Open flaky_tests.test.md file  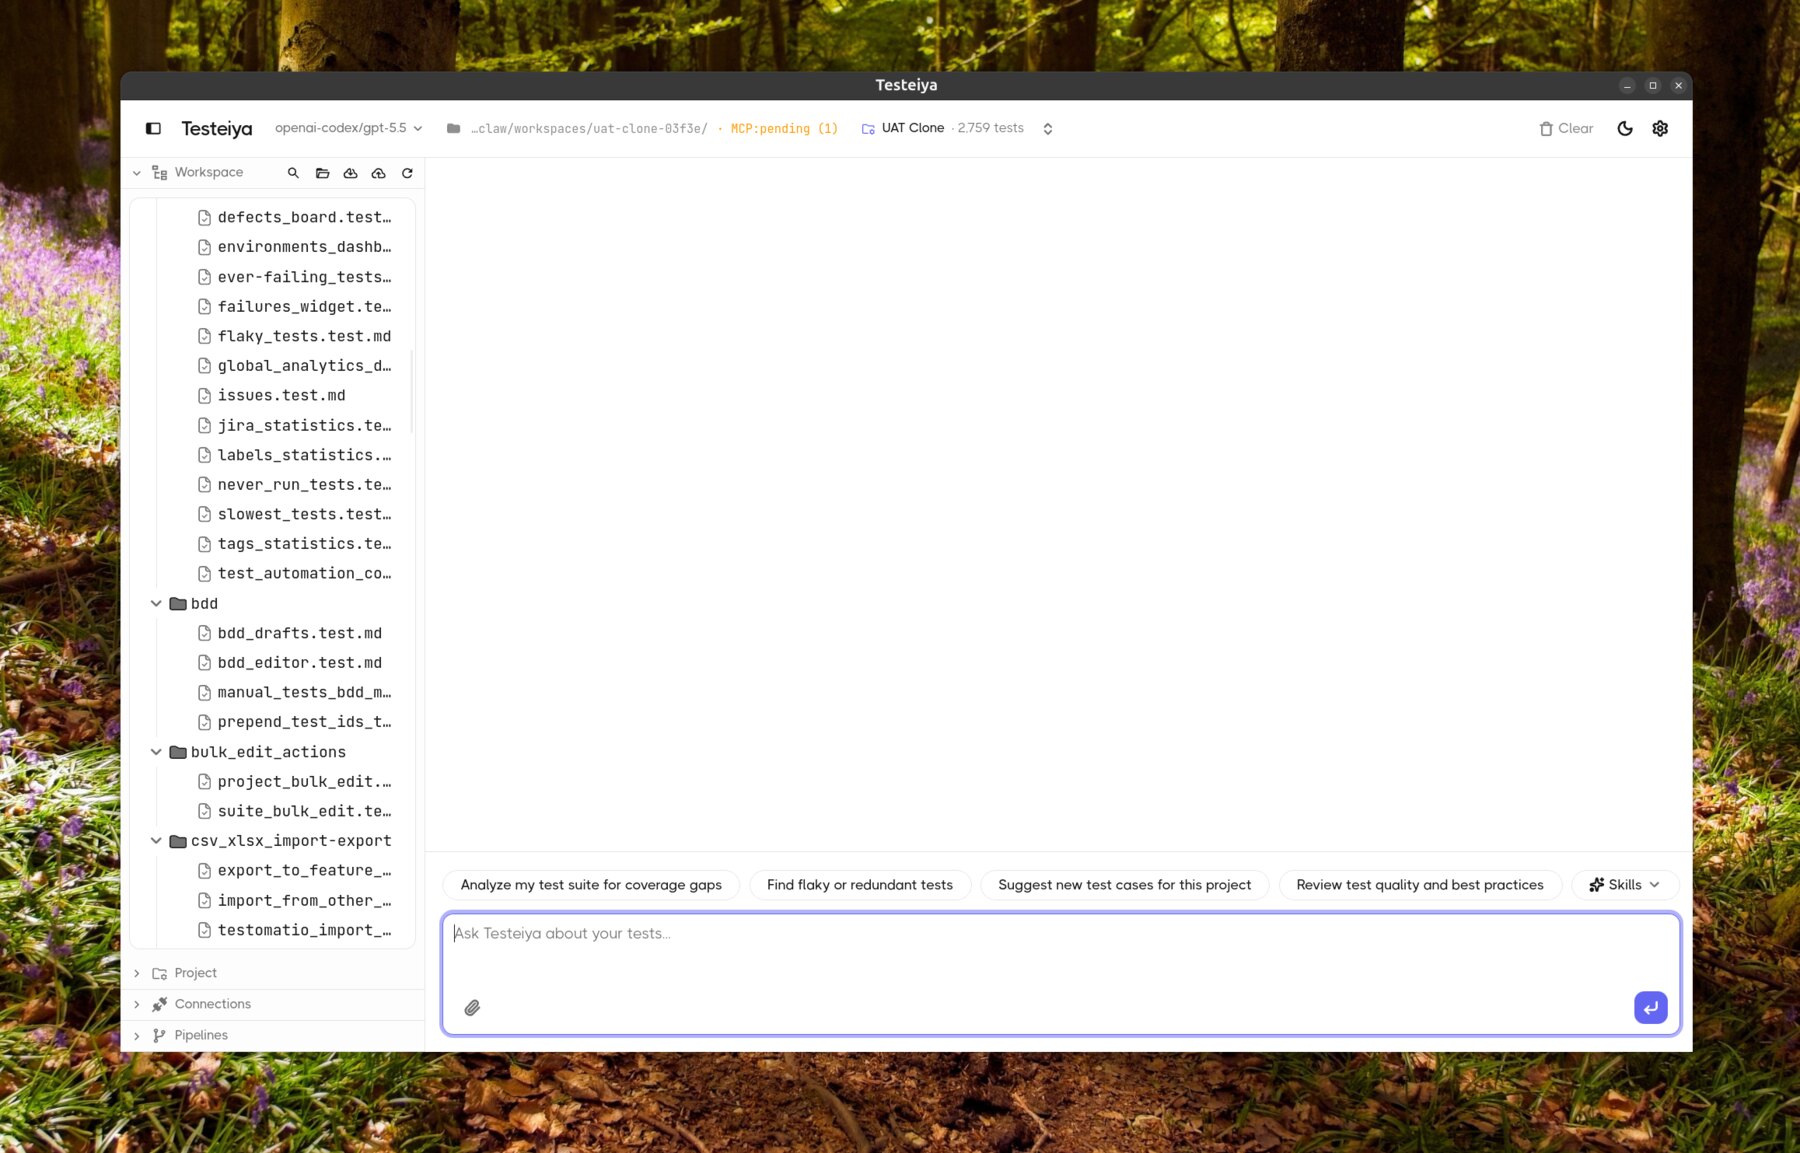[294, 336]
